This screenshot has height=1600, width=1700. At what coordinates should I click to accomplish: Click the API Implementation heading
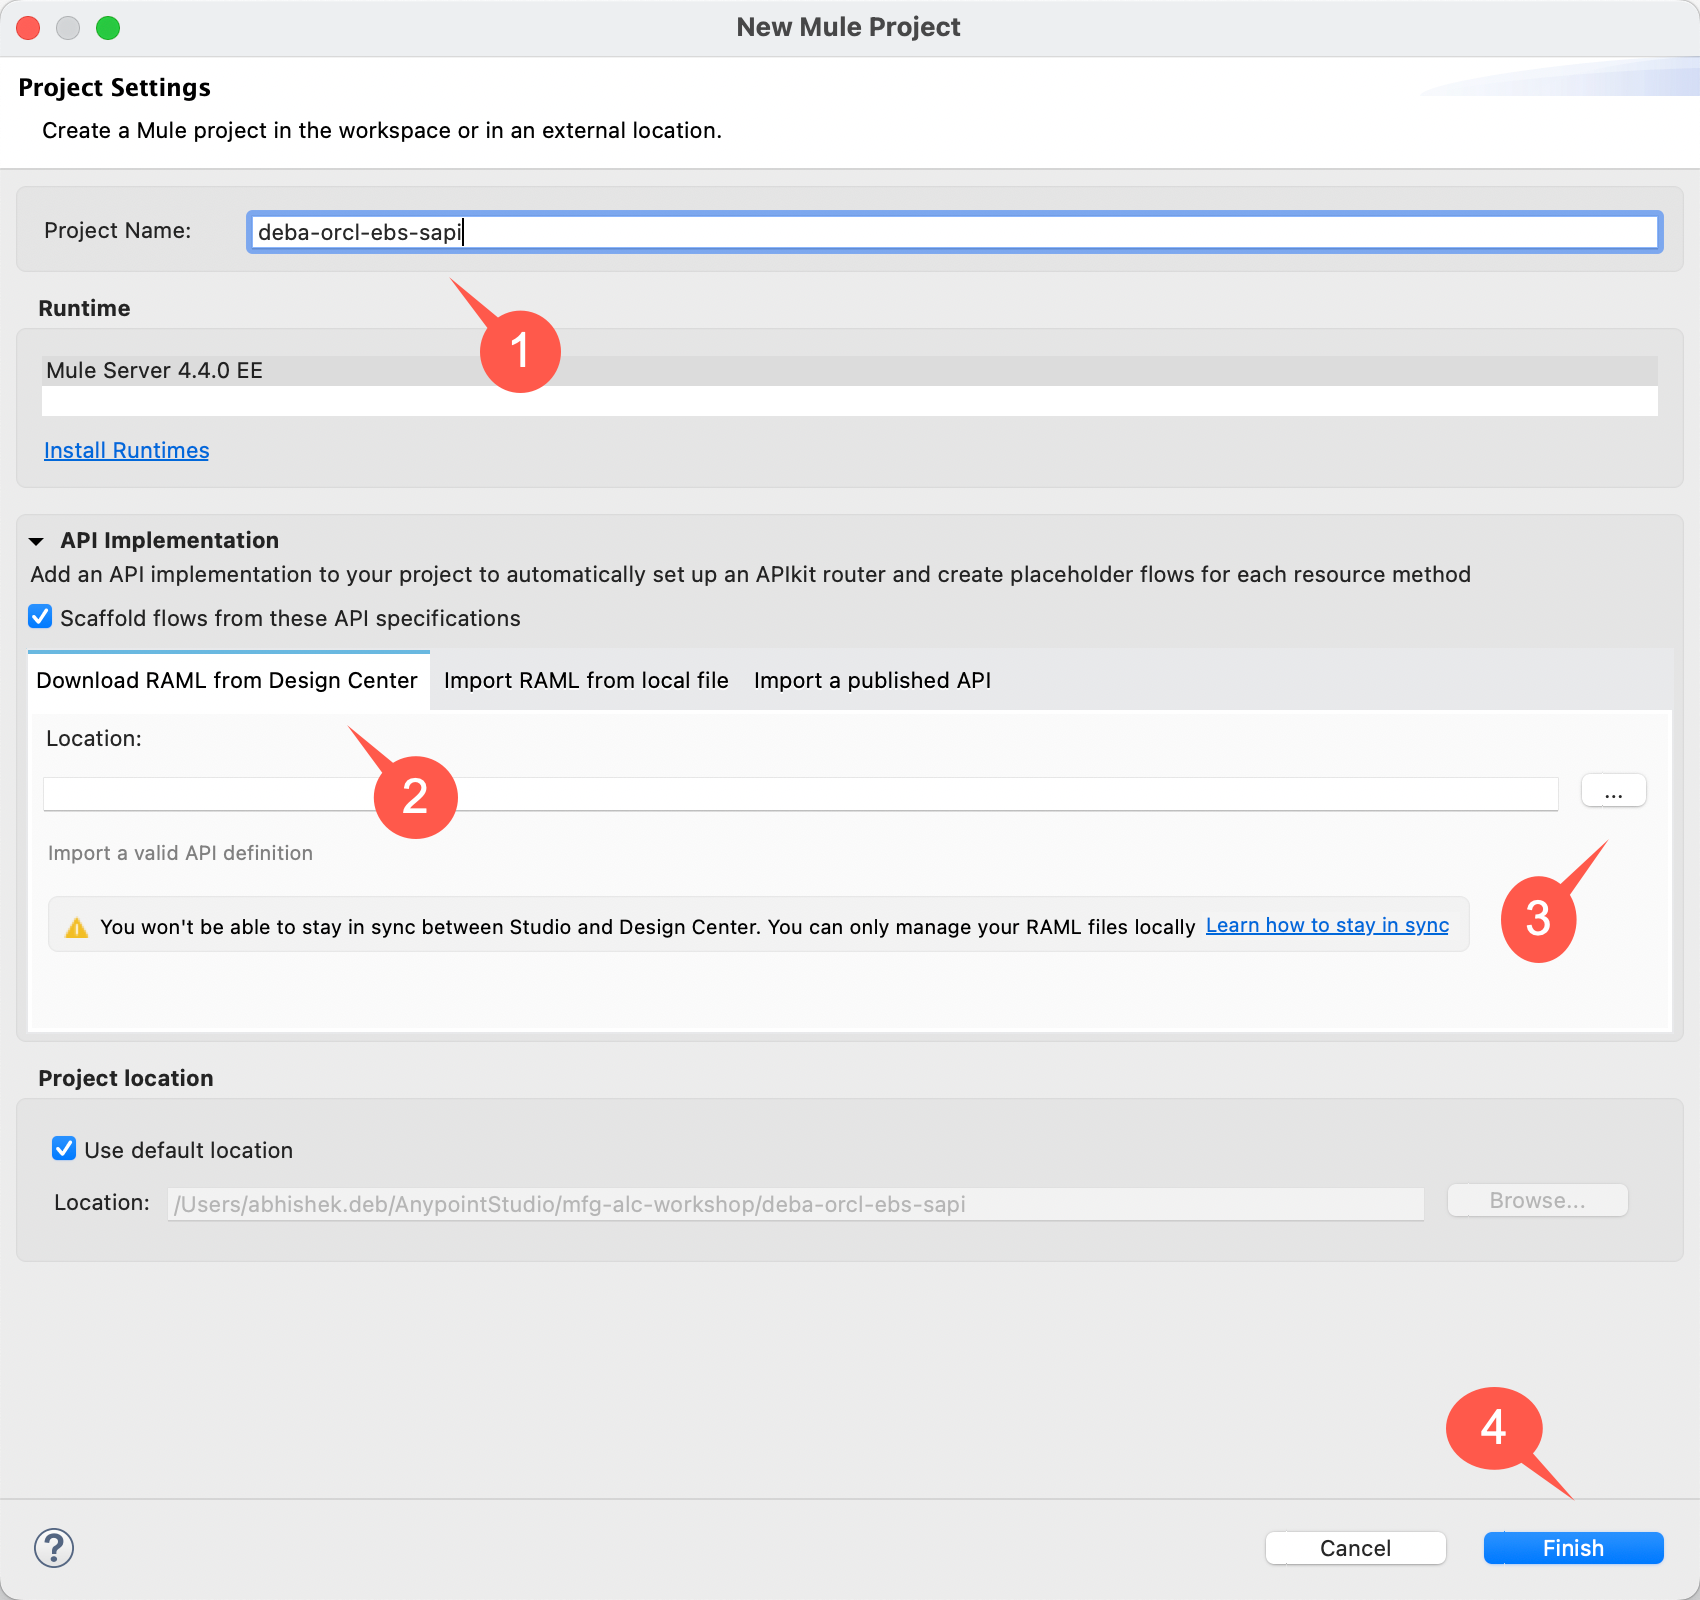click(x=169, y=541)
